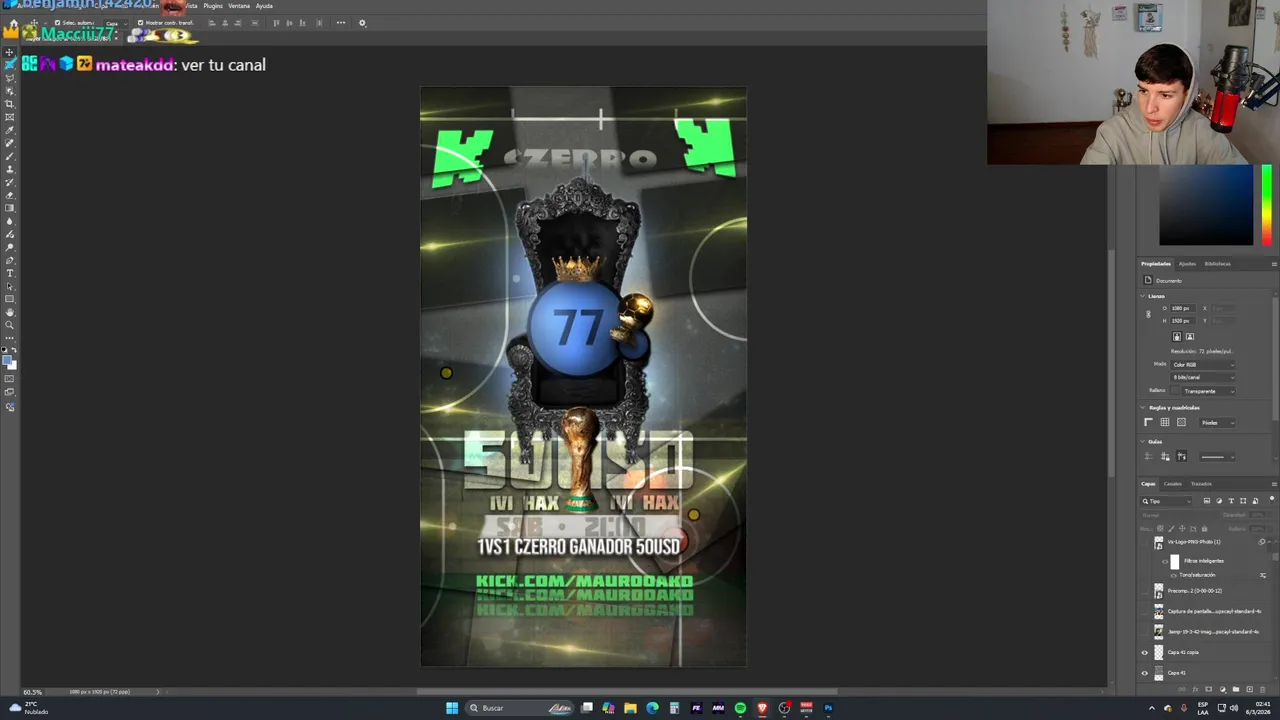Select the History Brush tool

(x=10, y=182)
